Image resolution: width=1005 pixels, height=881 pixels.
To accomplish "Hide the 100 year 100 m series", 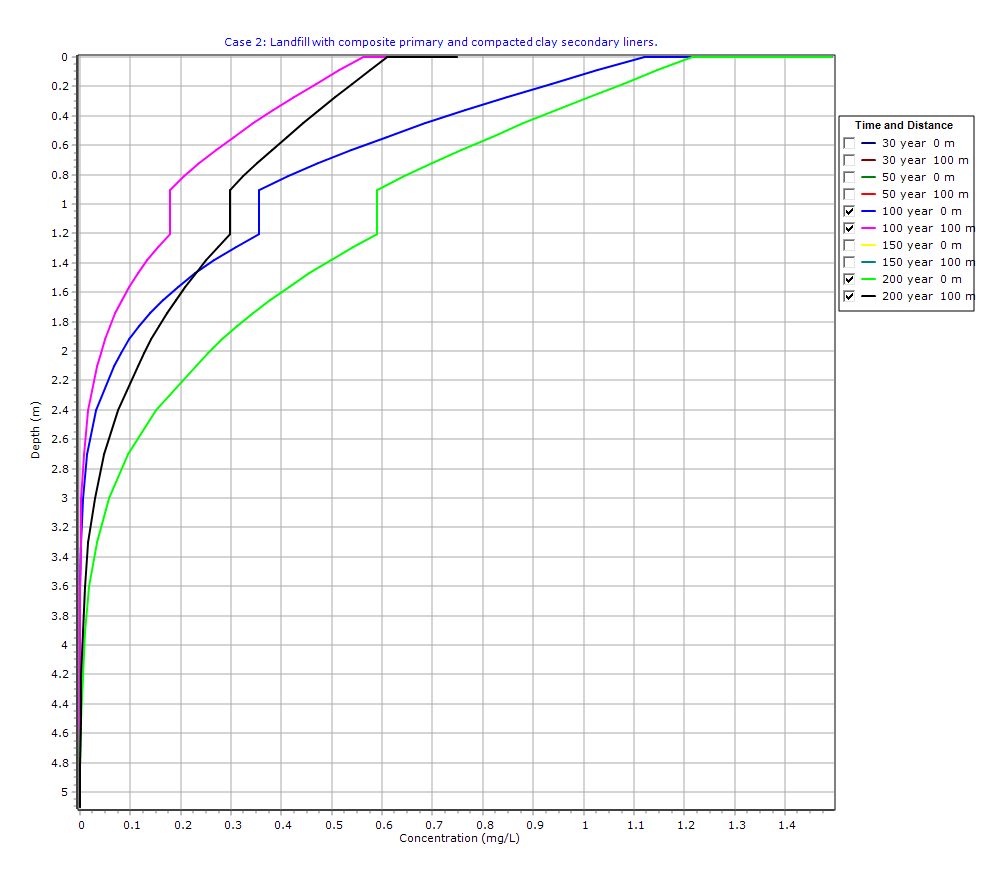I will [849, 228].
